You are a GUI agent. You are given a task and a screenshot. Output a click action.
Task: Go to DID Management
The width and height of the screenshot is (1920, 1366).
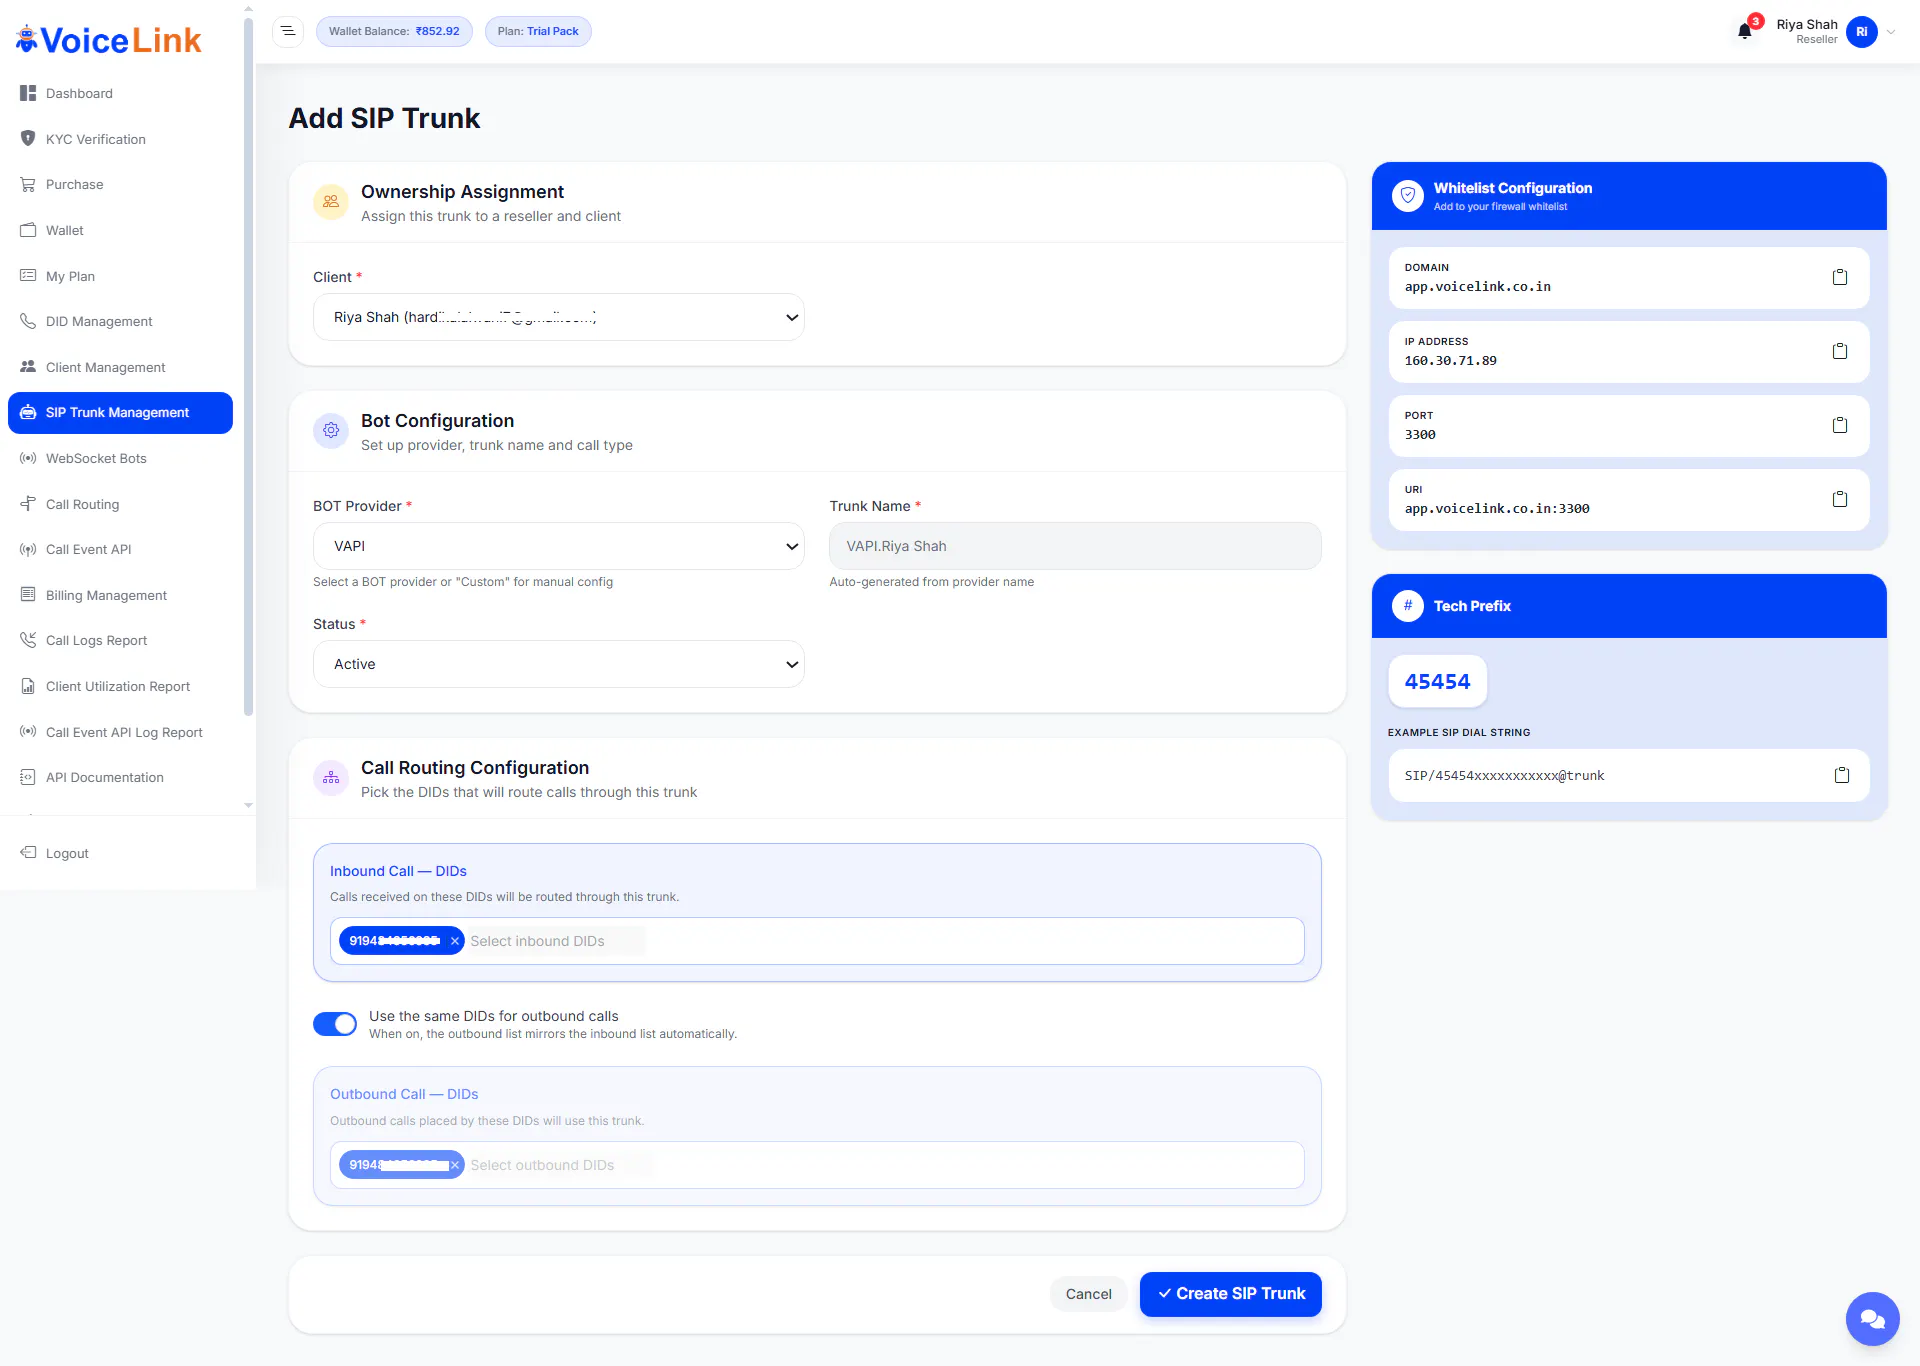(120, 321)
